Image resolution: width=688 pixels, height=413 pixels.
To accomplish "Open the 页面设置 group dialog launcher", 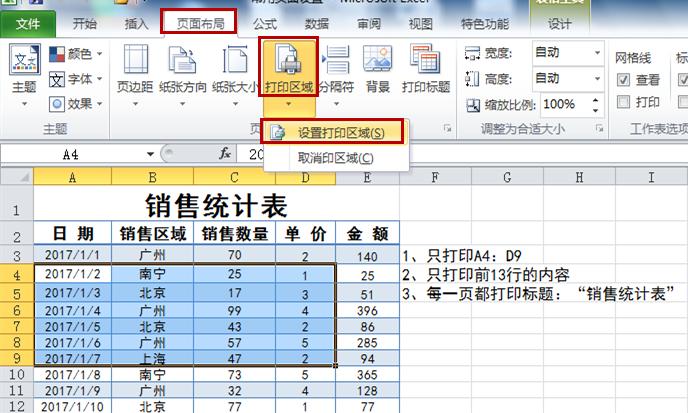I will (447, 128).
